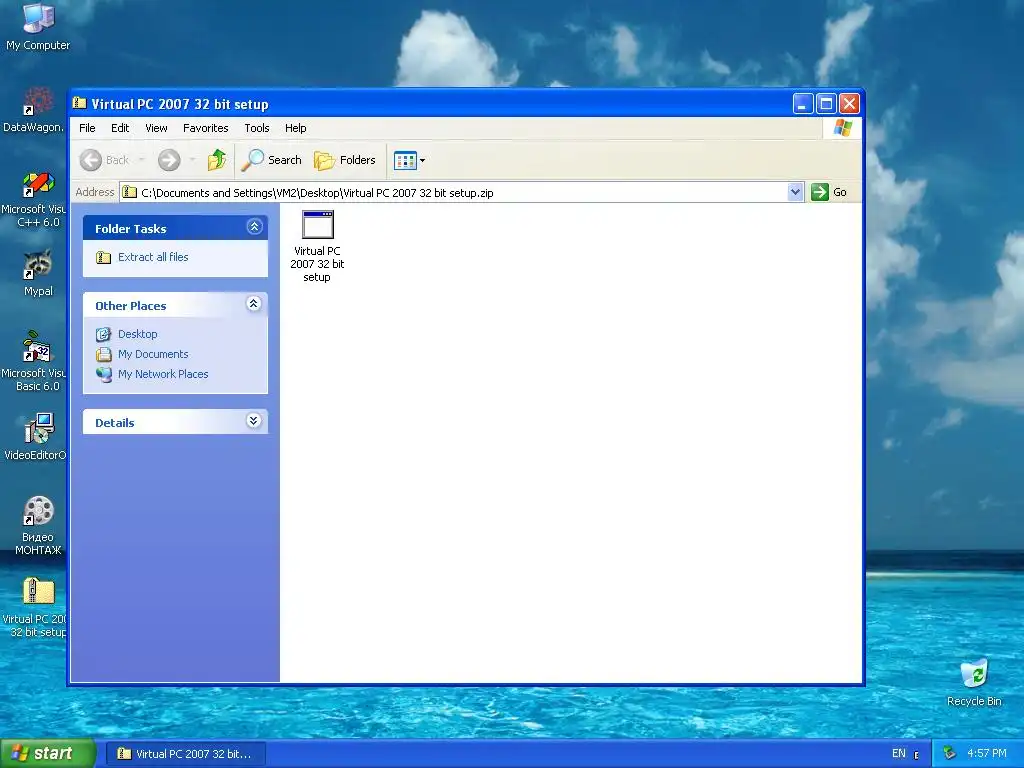Open the Help menu

295,128
